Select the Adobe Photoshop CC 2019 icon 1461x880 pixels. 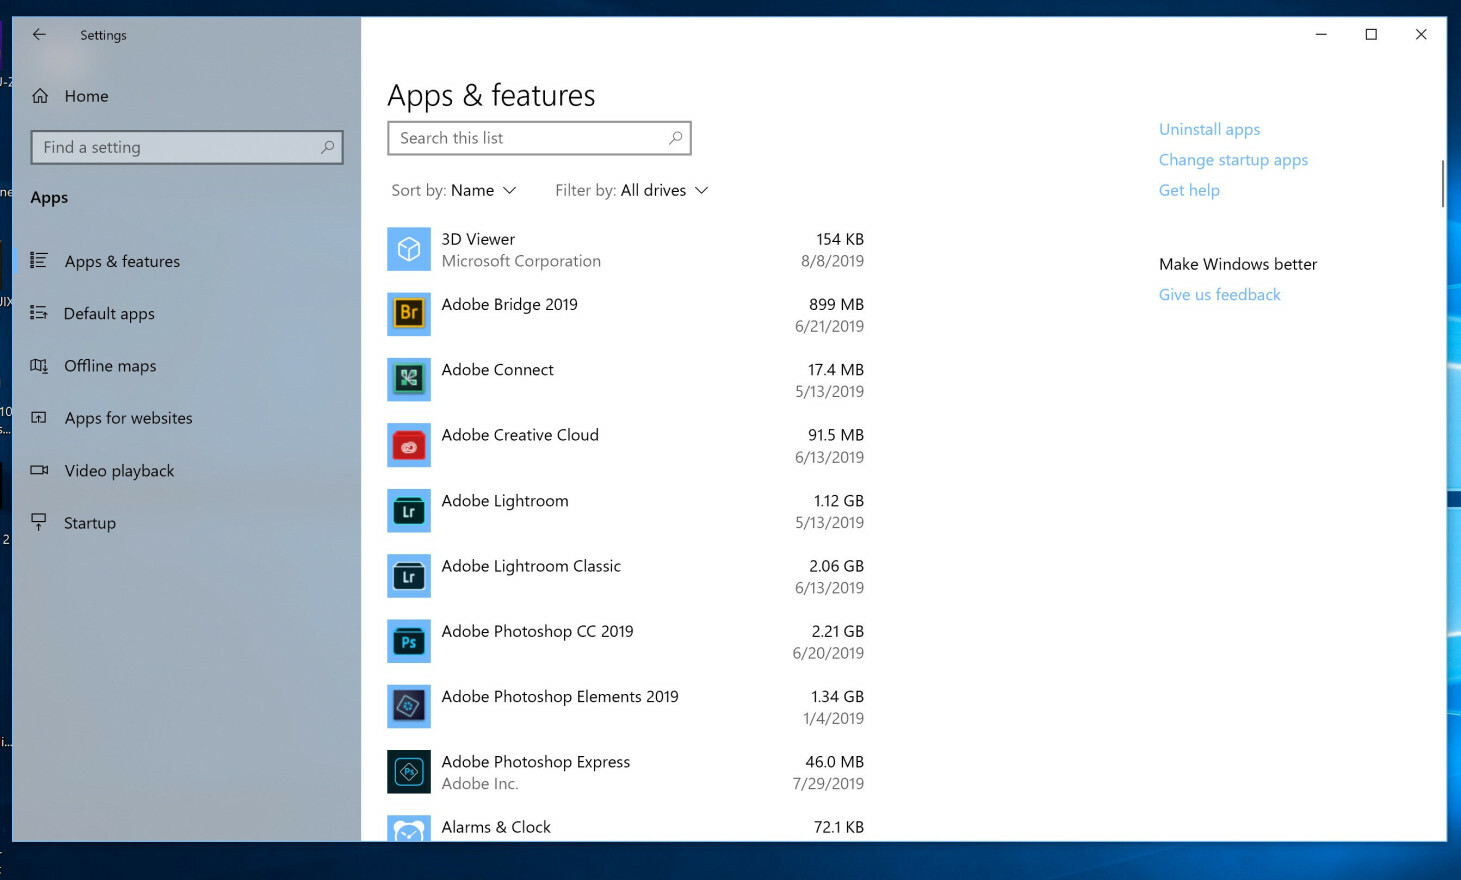[x=409, y=641]
